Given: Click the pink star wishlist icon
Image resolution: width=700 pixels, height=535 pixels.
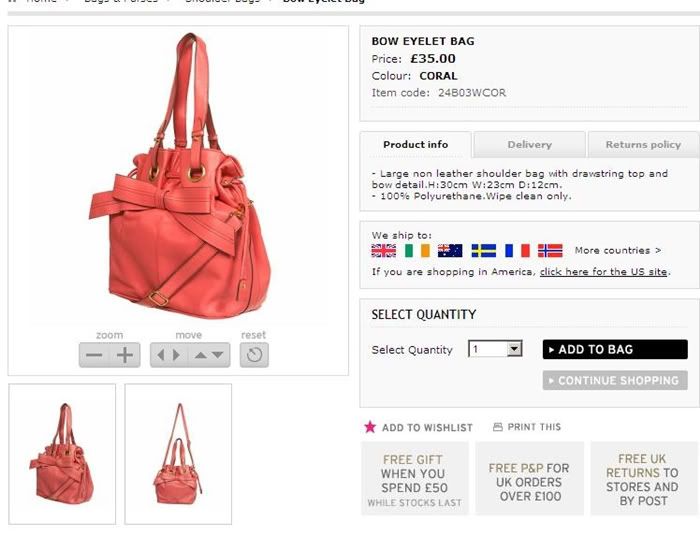Looking at the screenshot, I should point(370,427).
